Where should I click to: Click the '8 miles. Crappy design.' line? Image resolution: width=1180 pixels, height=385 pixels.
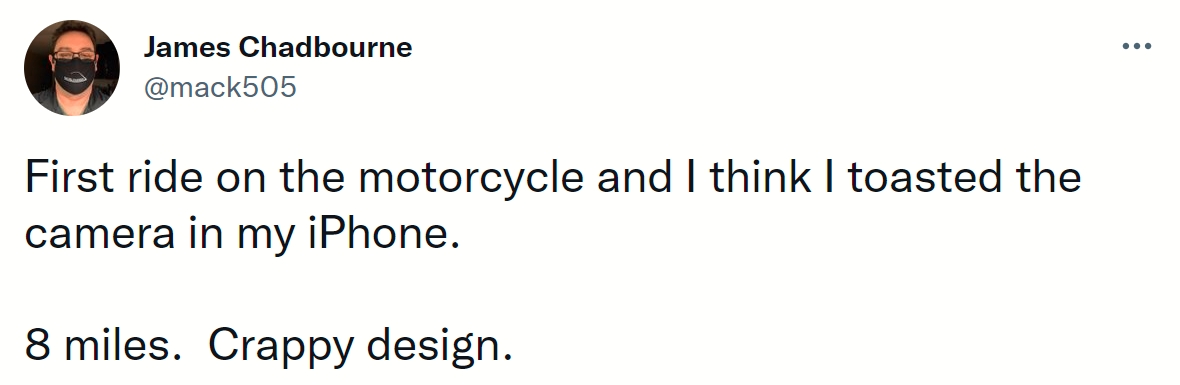point(269,346)
